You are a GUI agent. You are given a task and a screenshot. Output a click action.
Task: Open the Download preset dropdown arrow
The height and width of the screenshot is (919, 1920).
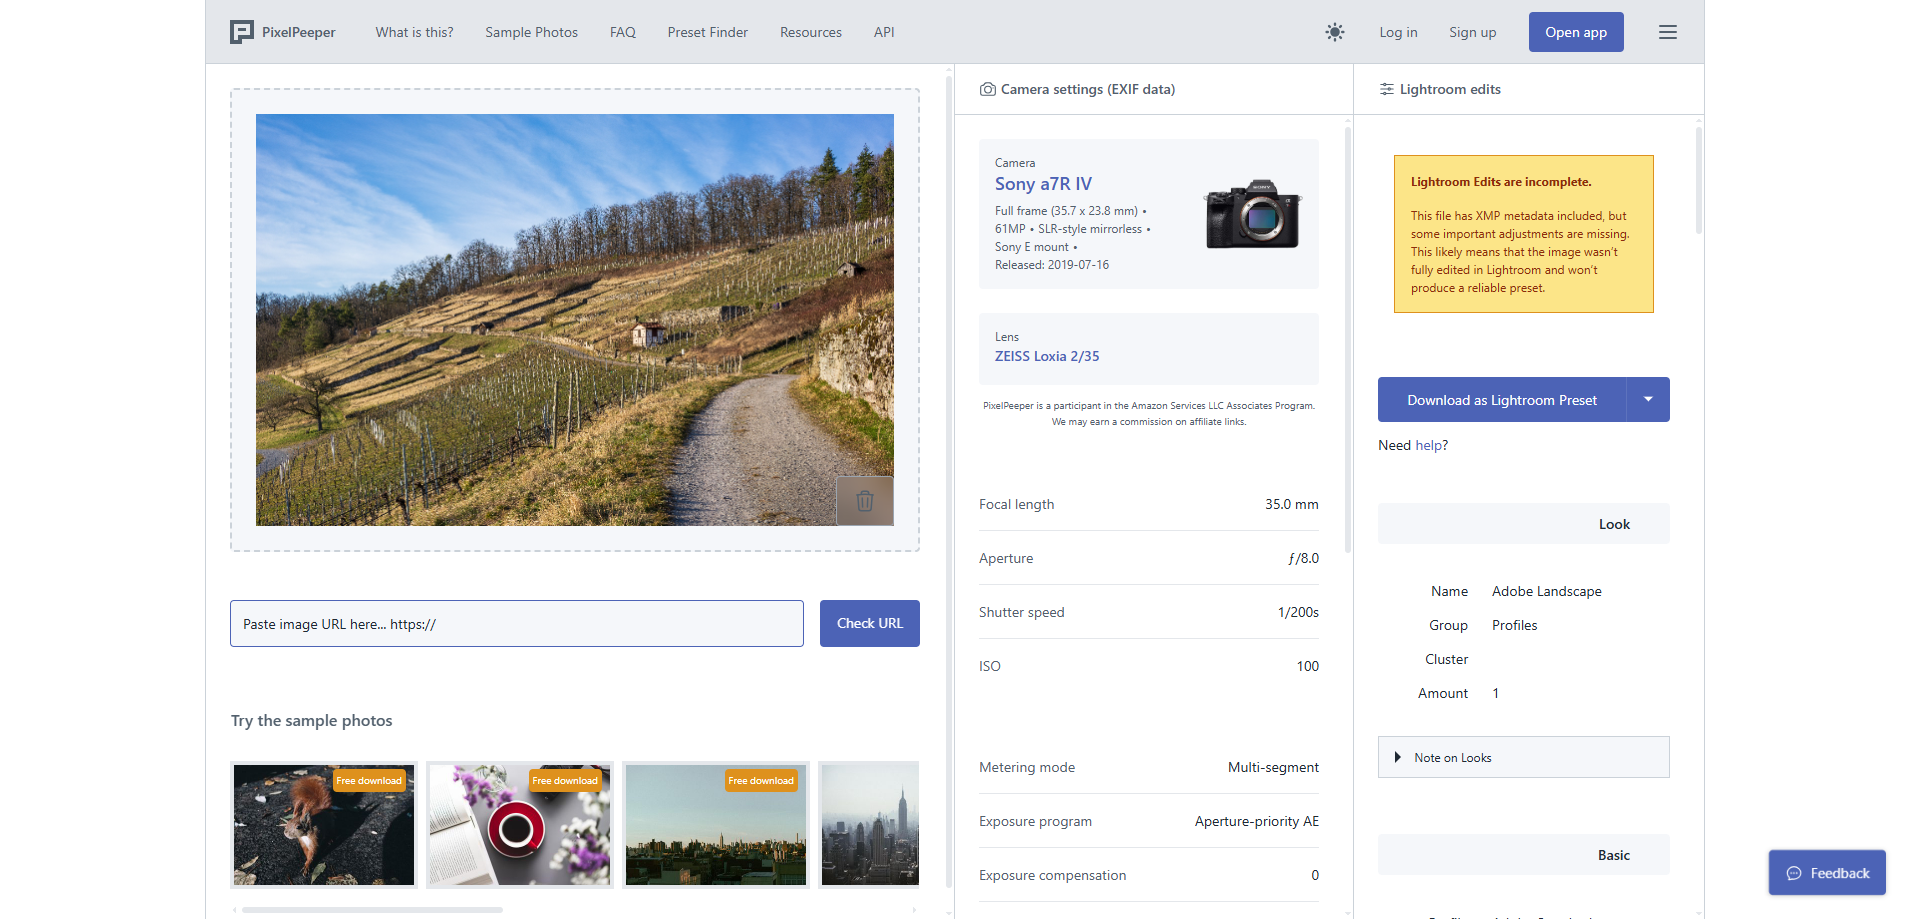pyautogui.click(x=1648, y=400)
